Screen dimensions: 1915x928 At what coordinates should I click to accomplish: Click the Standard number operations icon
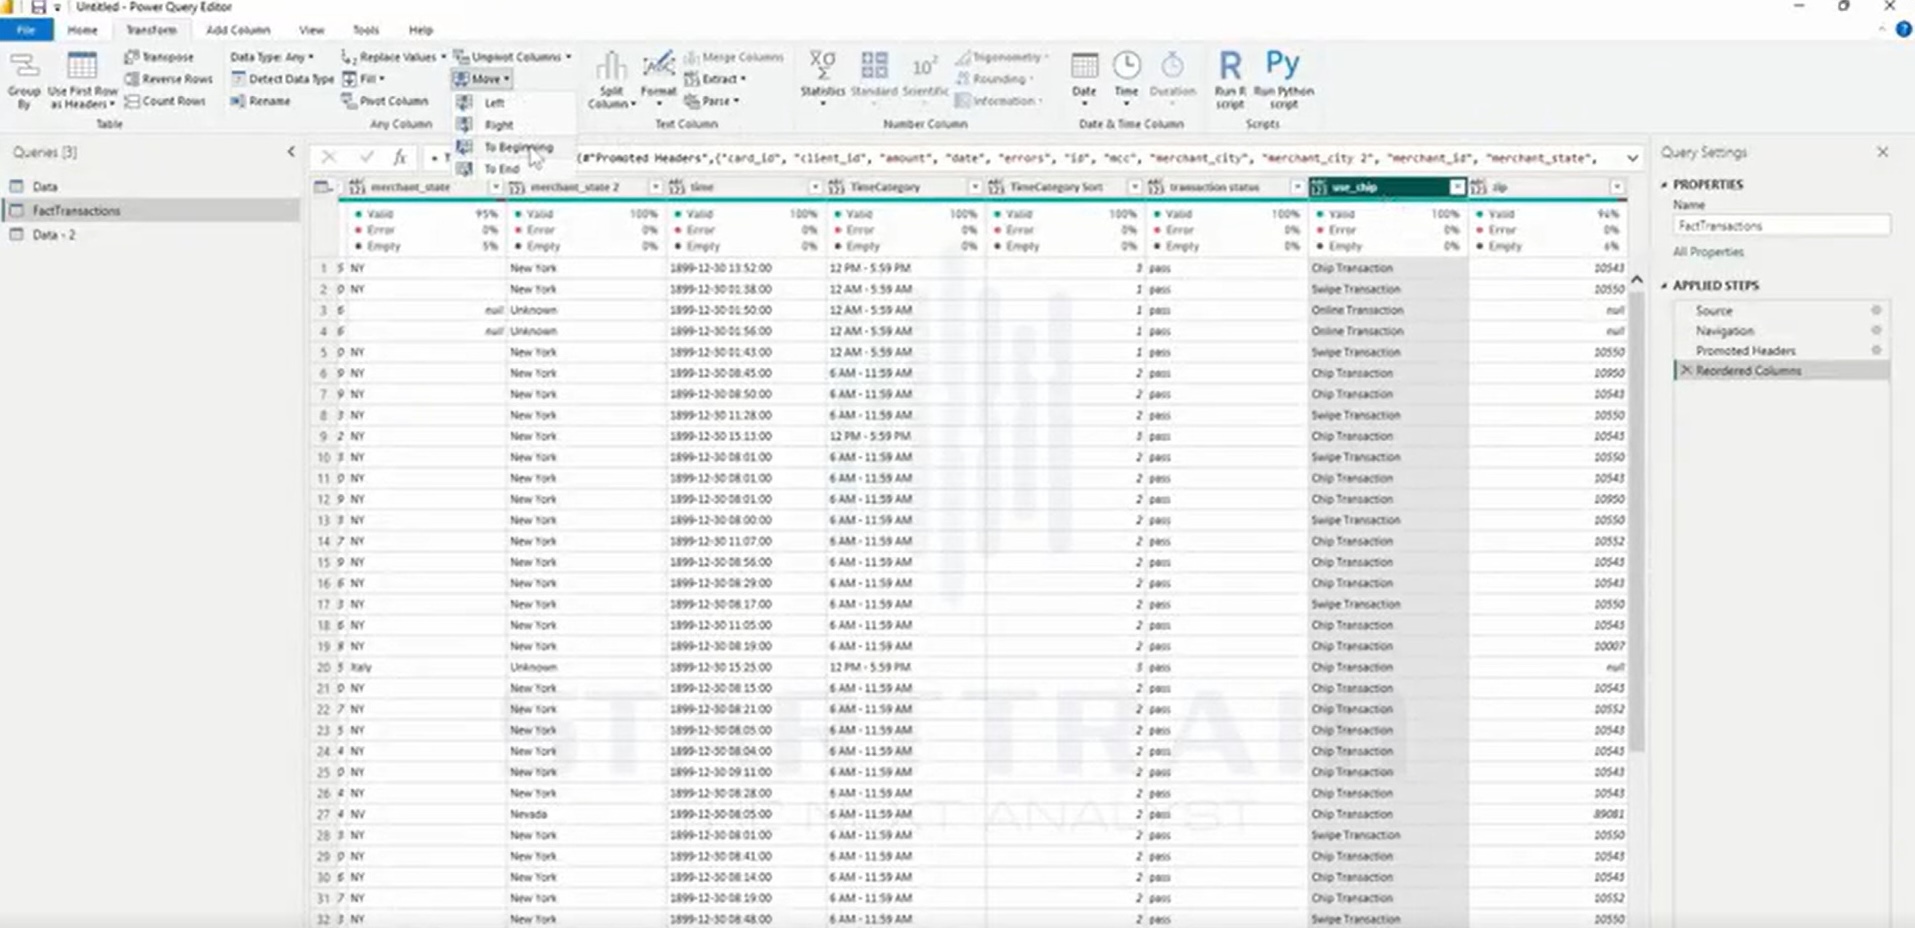click(874, 76)
